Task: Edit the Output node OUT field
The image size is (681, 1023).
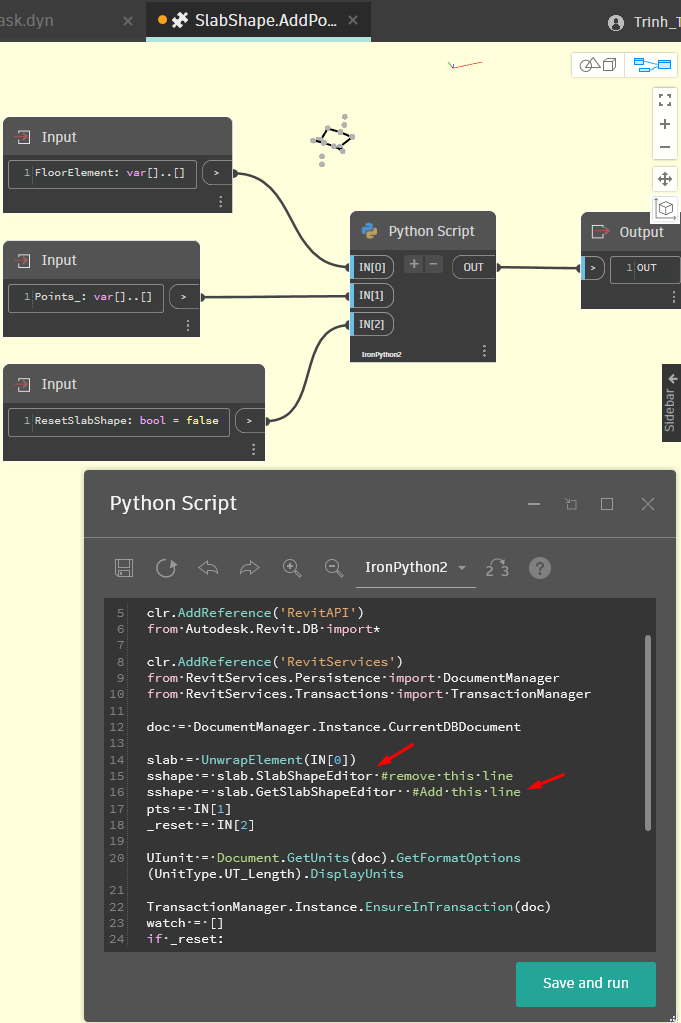Action: pos(645,268)
